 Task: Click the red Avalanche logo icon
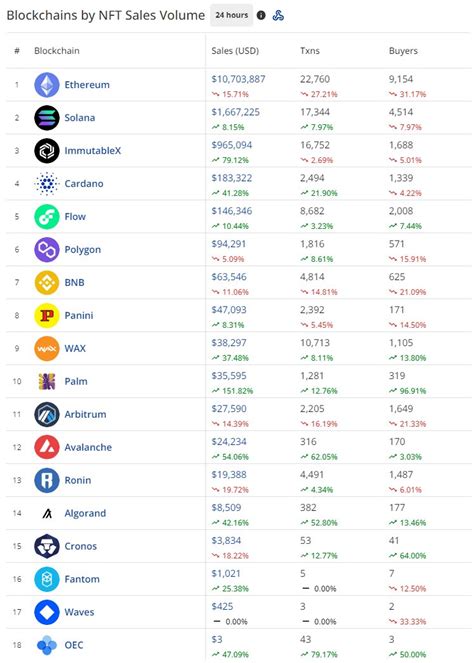[47, 447]
